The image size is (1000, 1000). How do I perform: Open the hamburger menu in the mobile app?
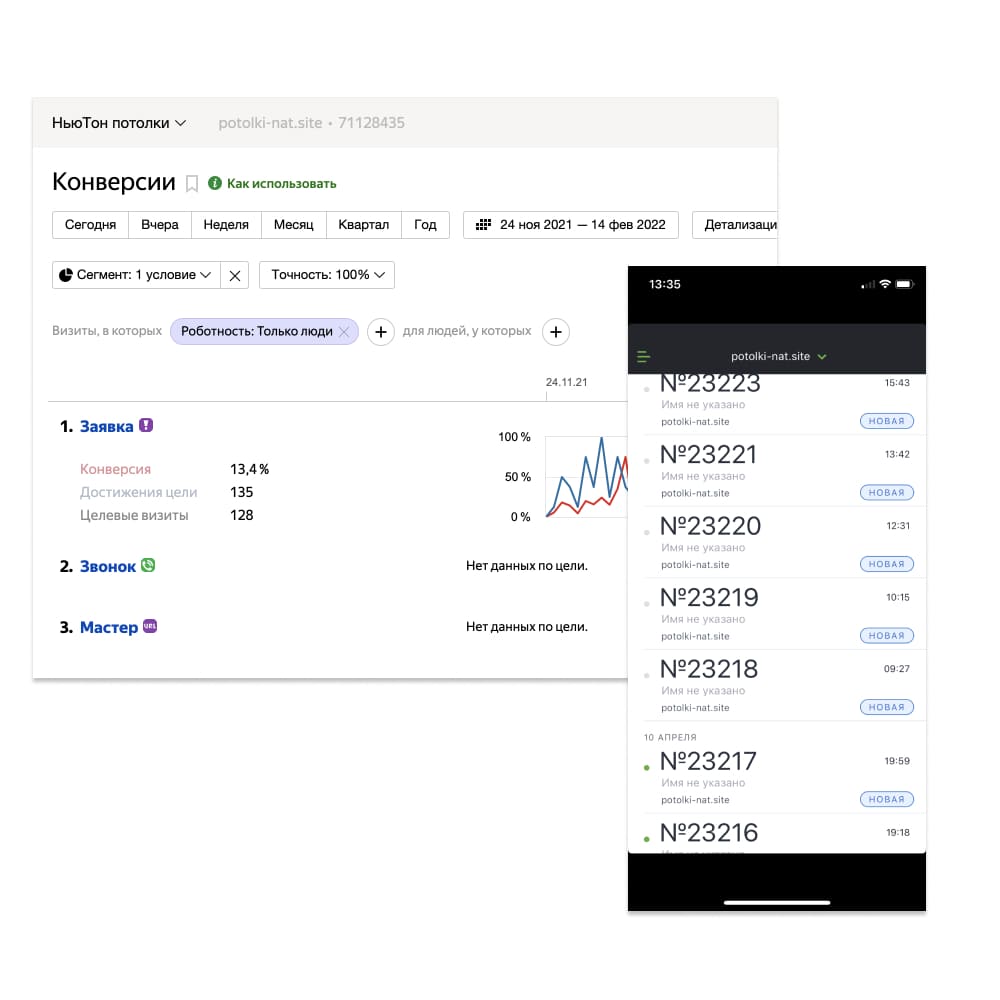pos(644,356)
